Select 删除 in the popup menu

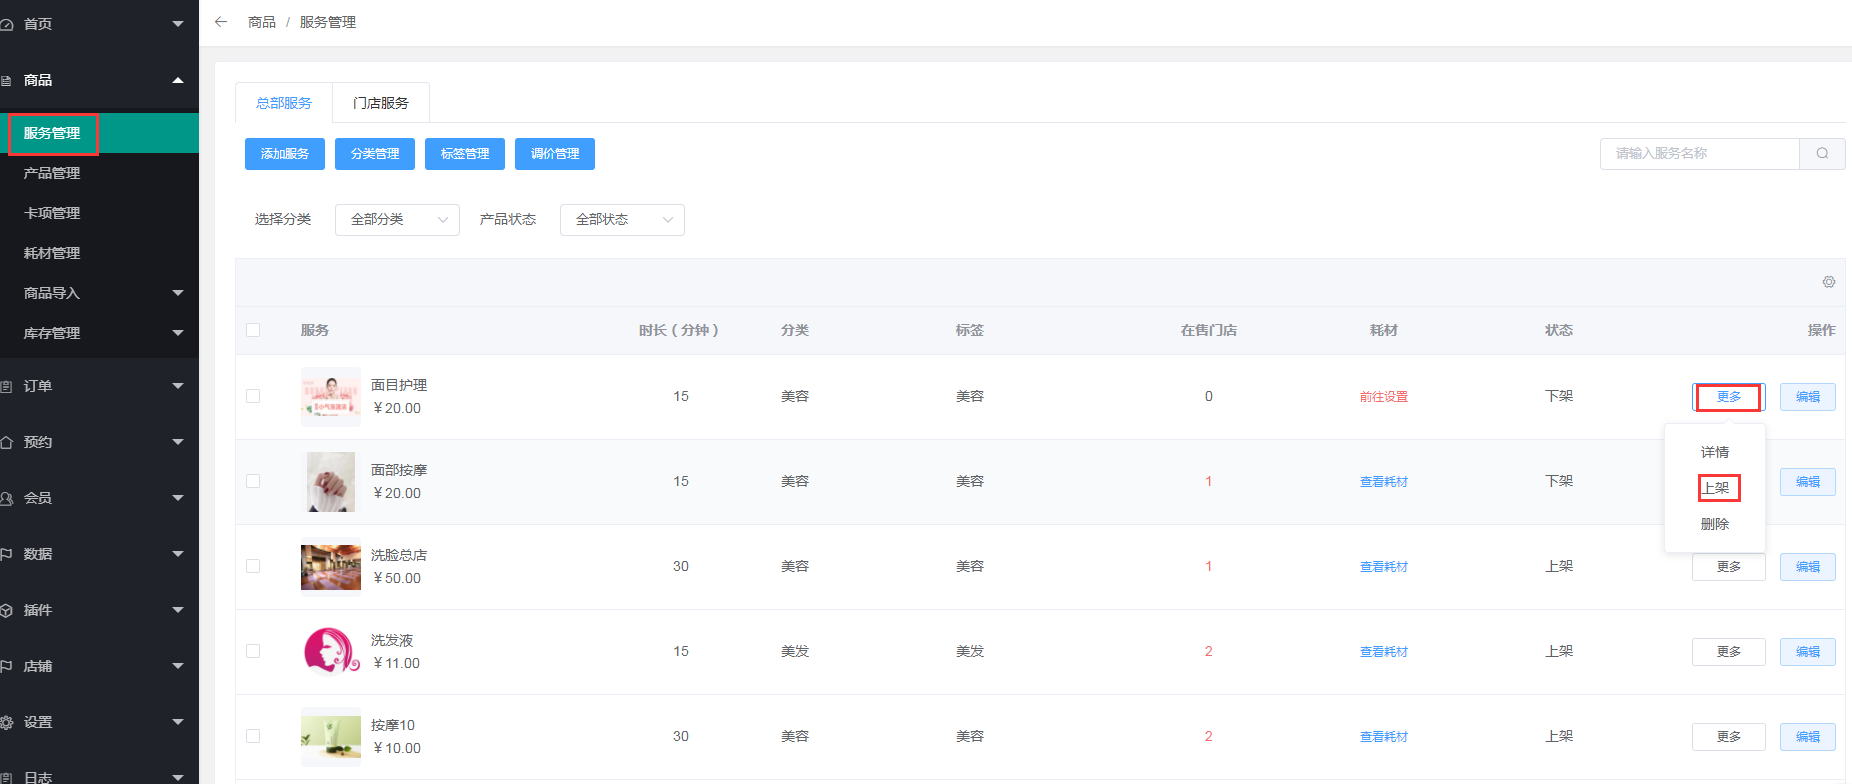1715,524
